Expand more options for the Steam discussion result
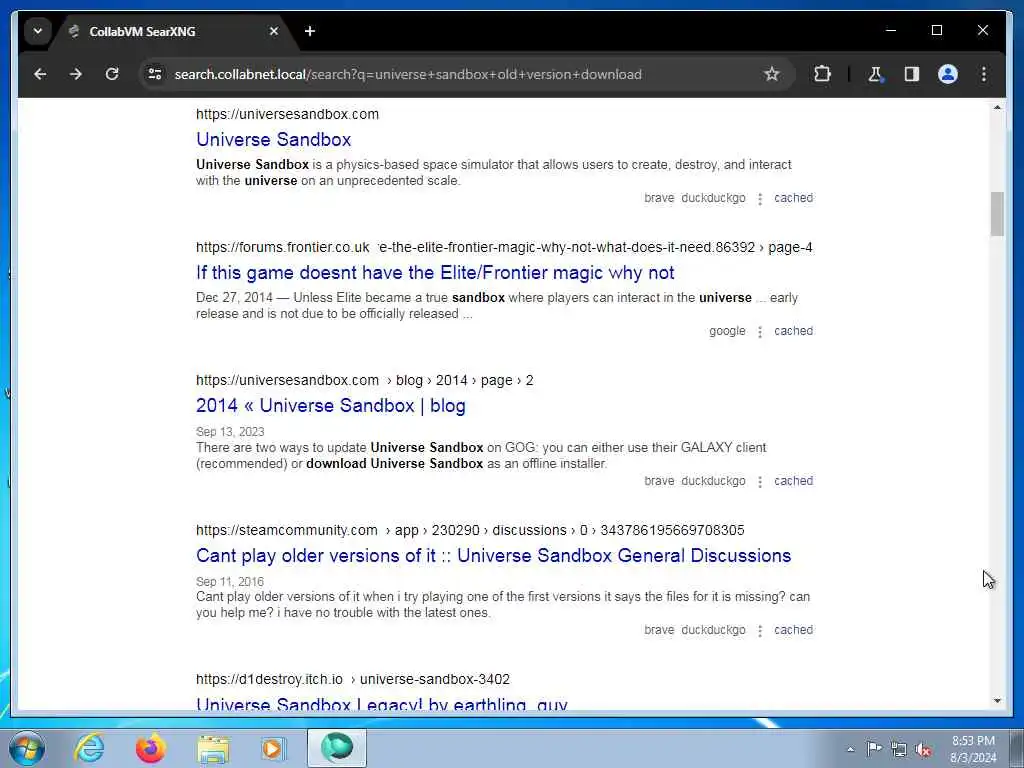 760,632
